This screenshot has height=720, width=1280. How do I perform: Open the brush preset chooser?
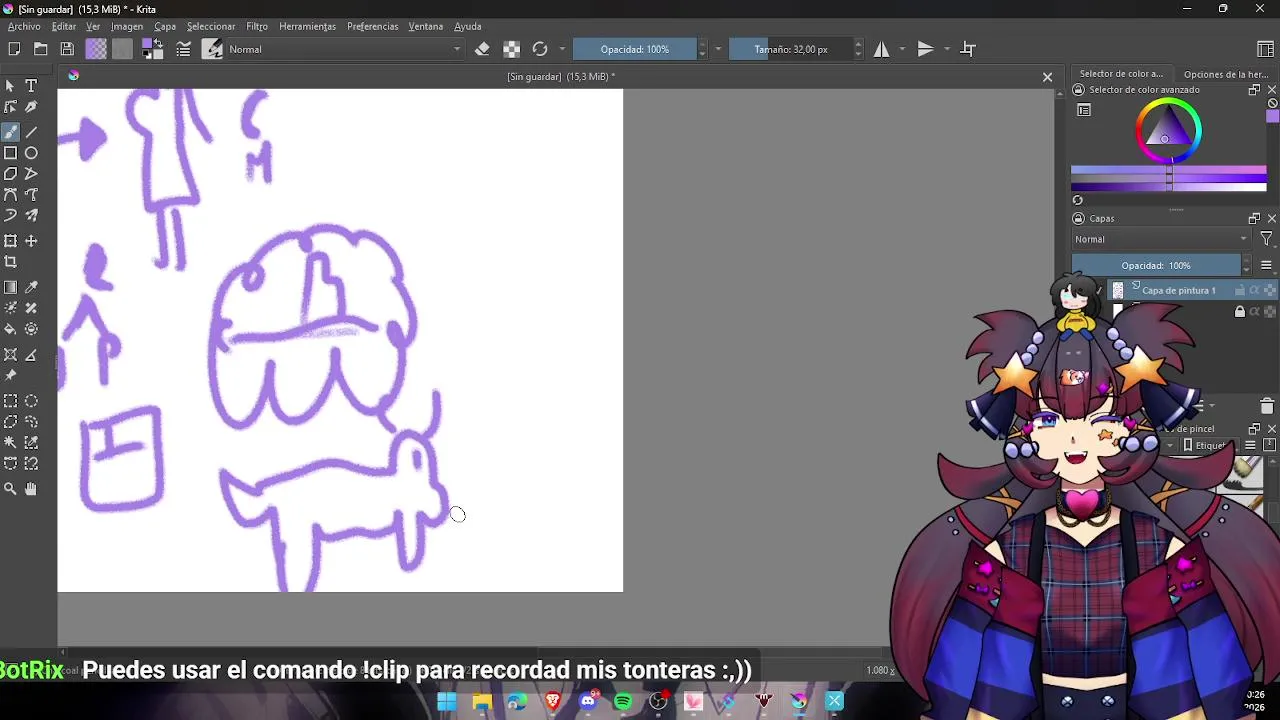[212, 49]
